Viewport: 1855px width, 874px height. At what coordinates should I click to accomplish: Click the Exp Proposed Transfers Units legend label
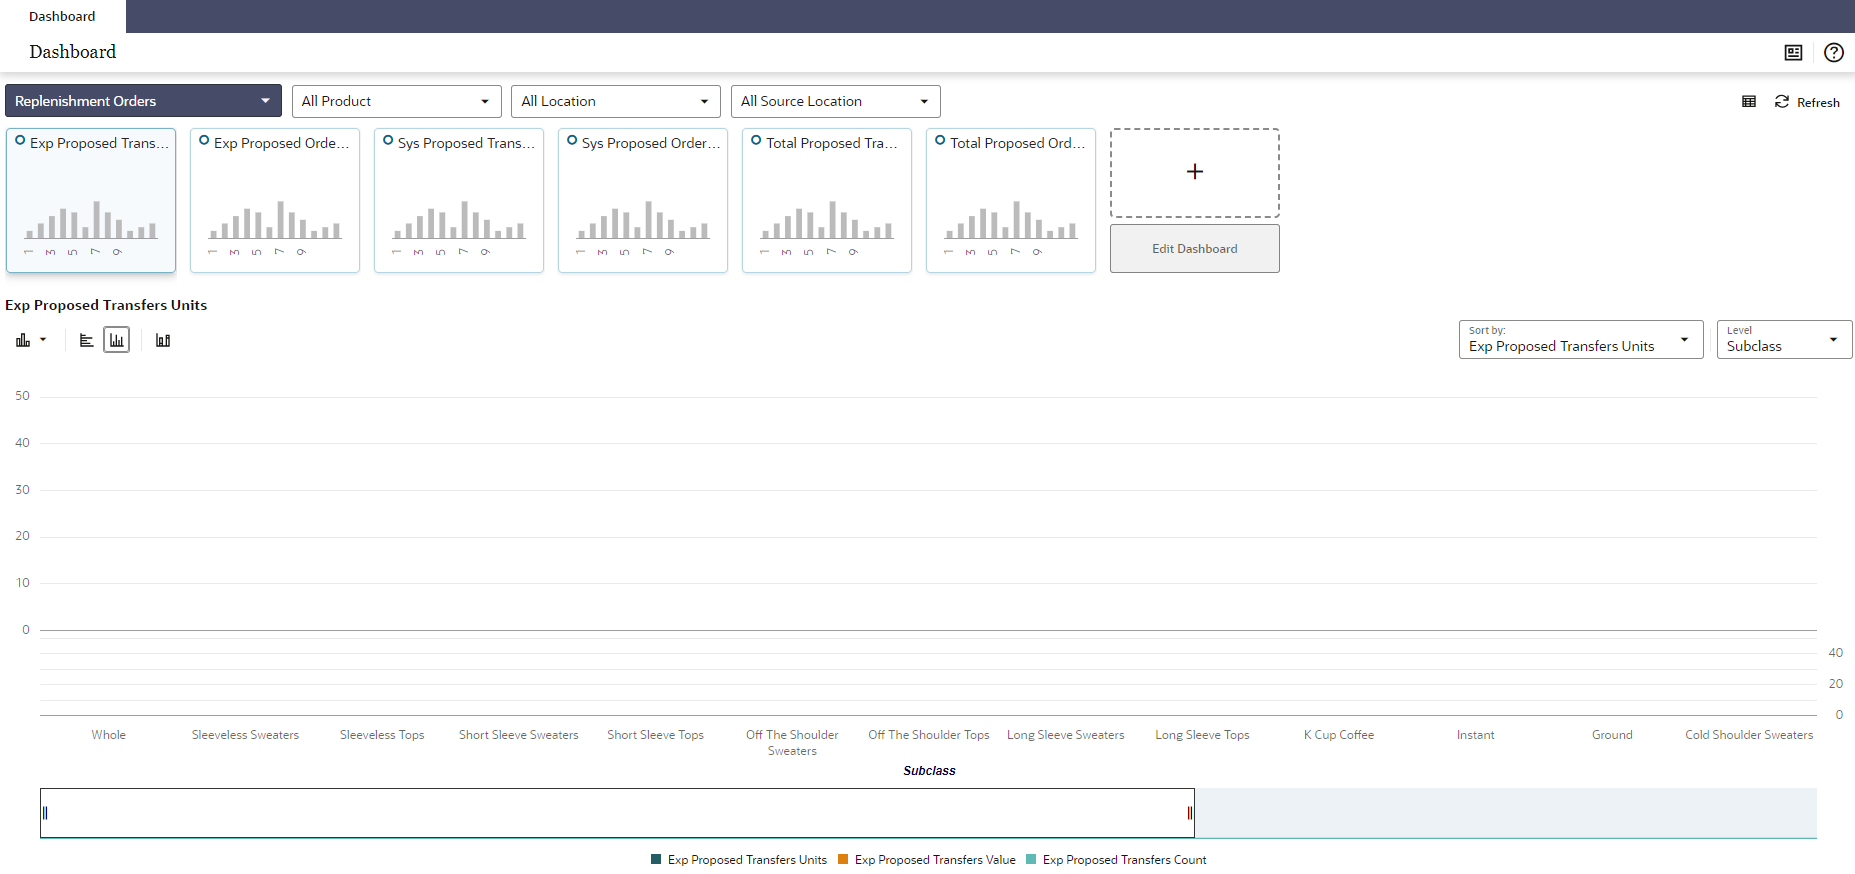tap(747, 860)
